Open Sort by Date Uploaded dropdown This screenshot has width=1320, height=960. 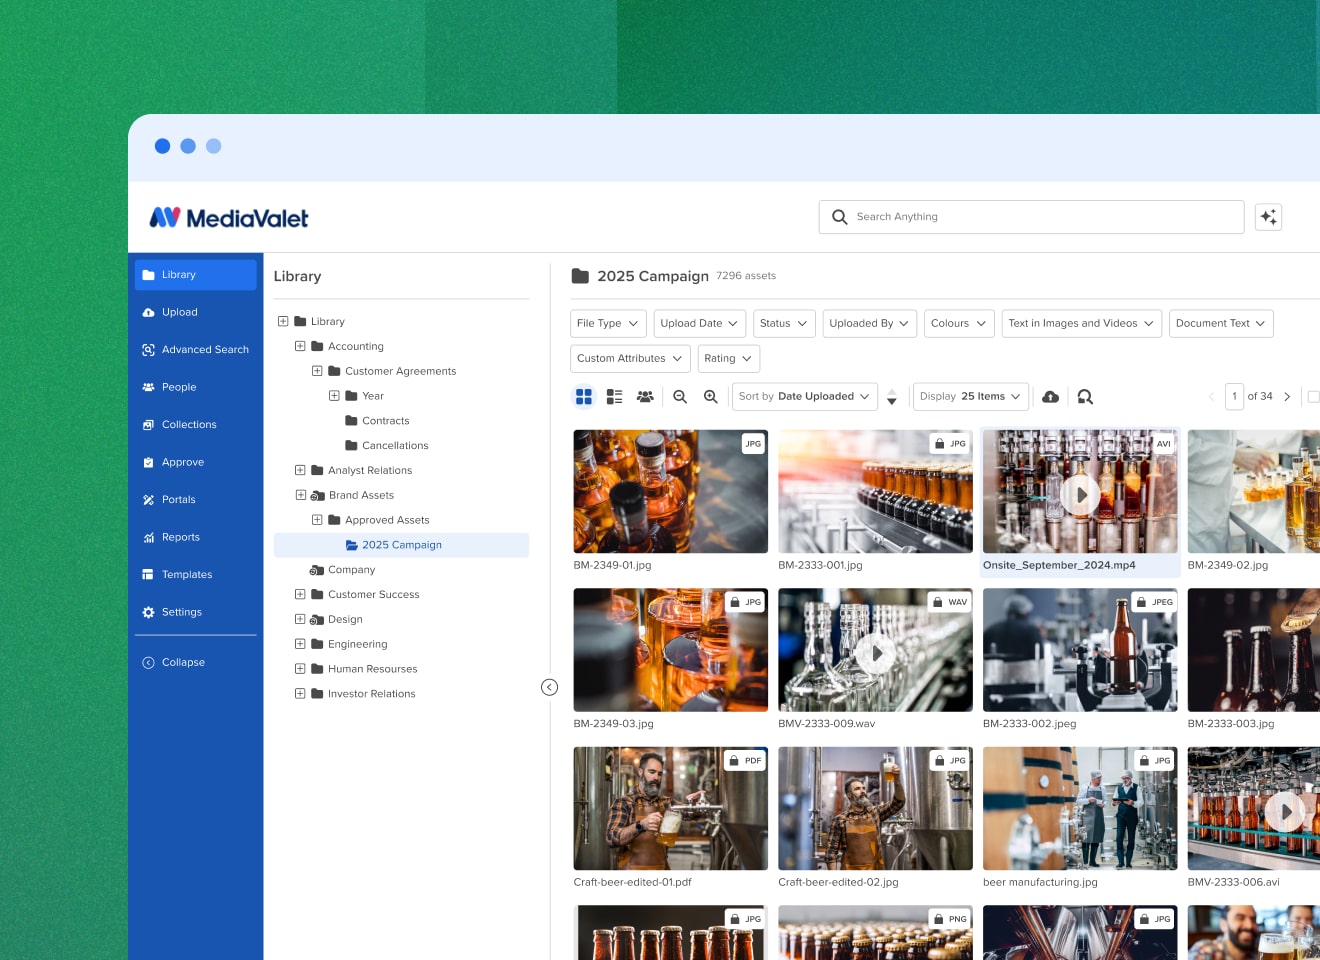[804, 397]
